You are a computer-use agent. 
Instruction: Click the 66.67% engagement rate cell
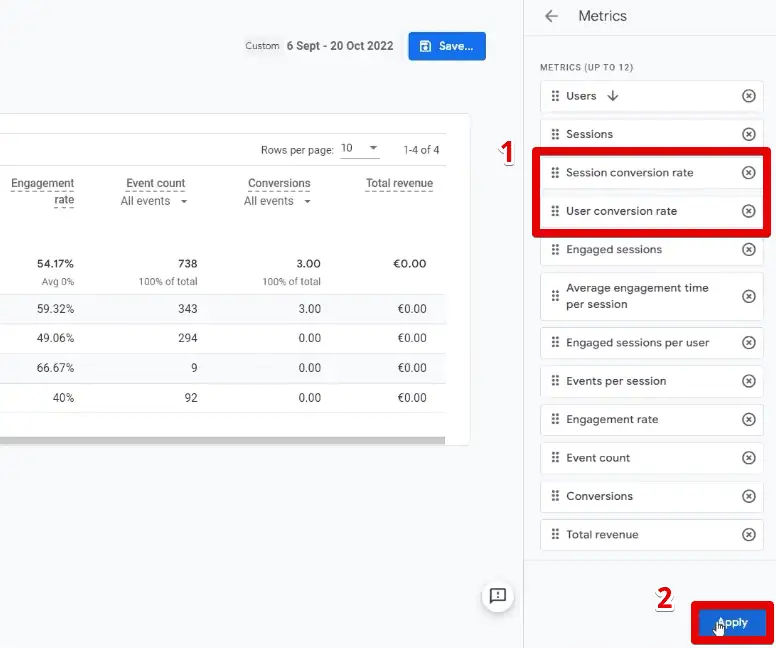point(55,368)
